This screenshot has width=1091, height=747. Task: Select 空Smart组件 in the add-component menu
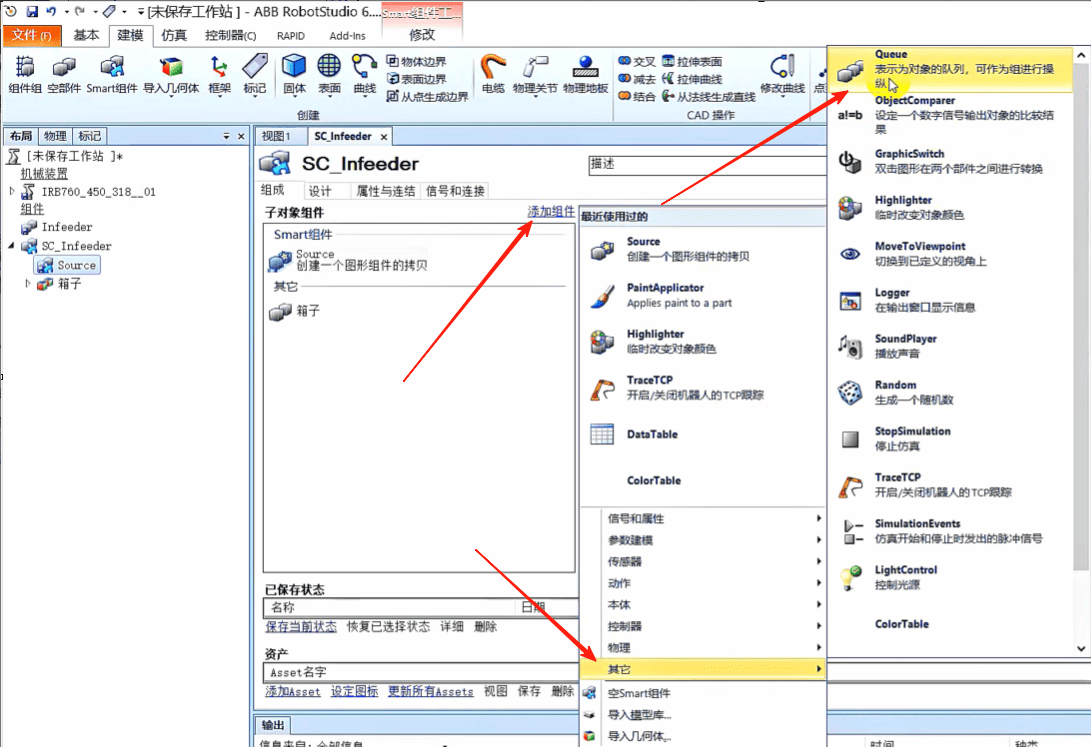[703, 693]
